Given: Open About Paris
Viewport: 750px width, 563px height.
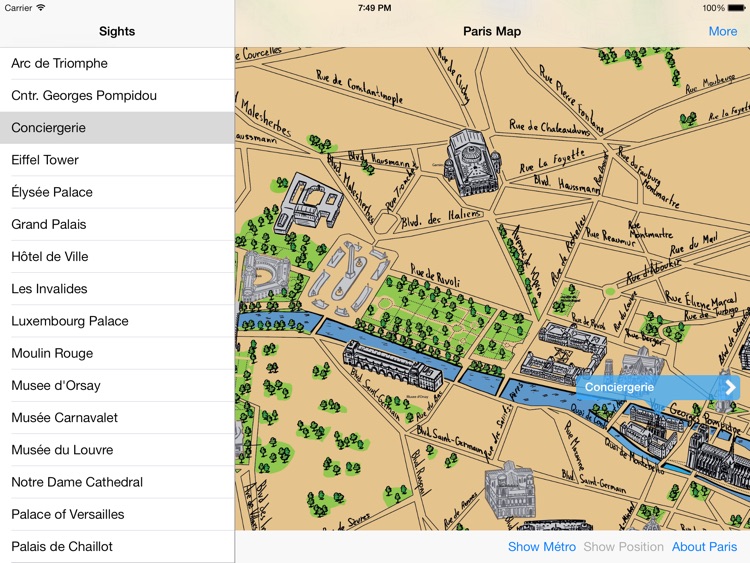Looking at the screenshot, I should pos(704,547).
